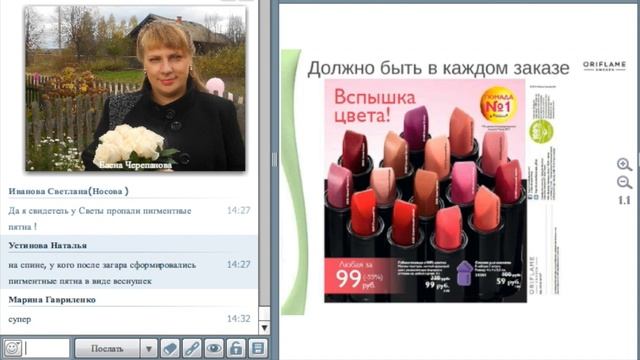The width and height of the screenshot is (640, 360).
Task: Click message 'супер' in chat
Action: pyautogui.click(x=20, y=319)
